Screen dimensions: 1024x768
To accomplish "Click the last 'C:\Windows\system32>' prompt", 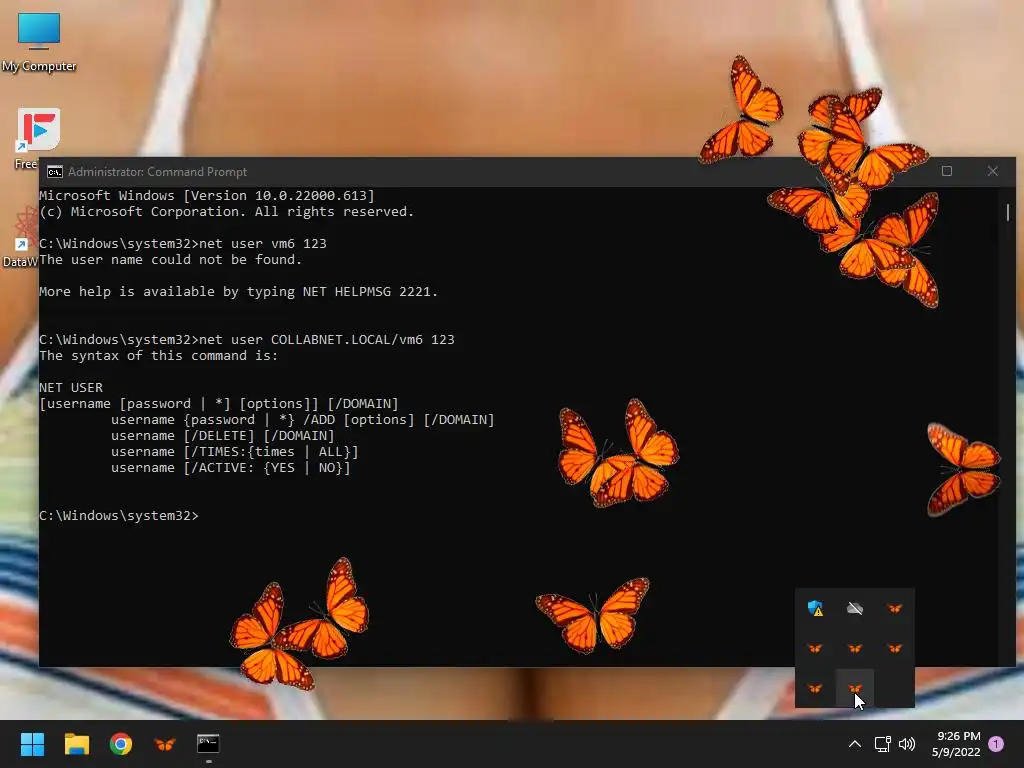I will tap(118, 516).
